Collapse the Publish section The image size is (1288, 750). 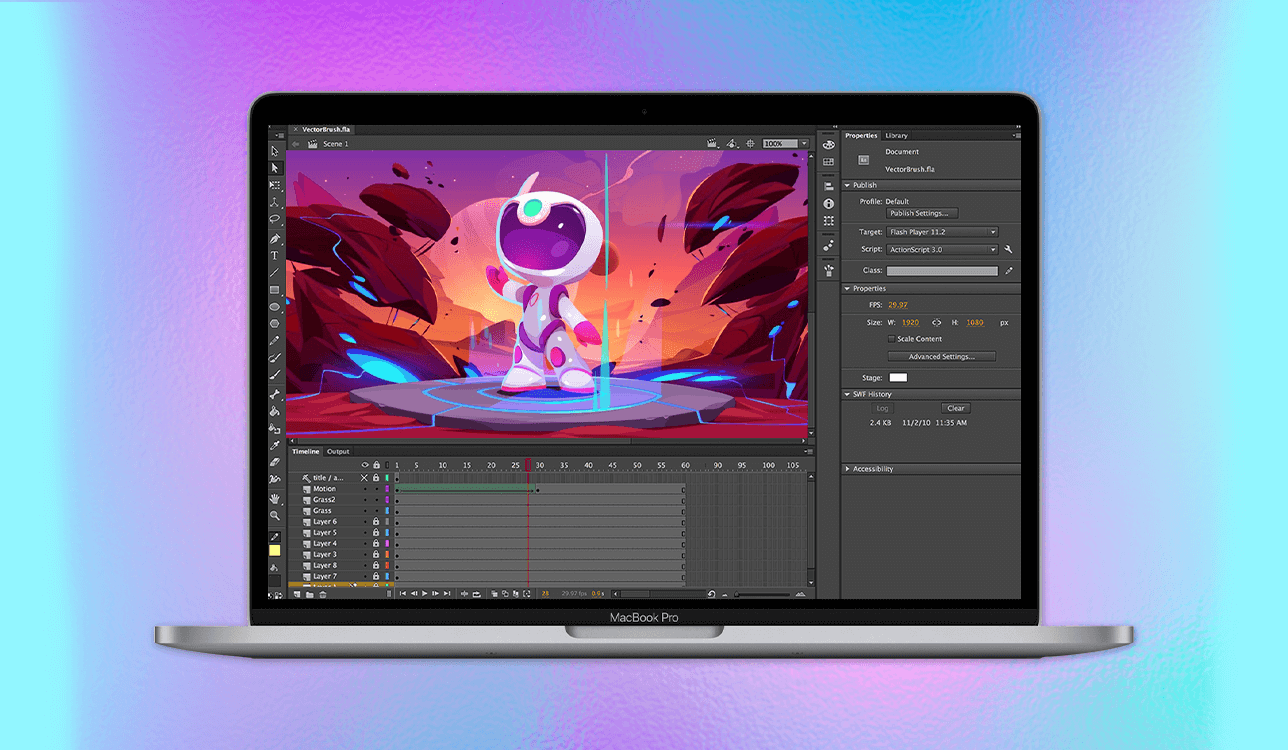click(847, 185)
